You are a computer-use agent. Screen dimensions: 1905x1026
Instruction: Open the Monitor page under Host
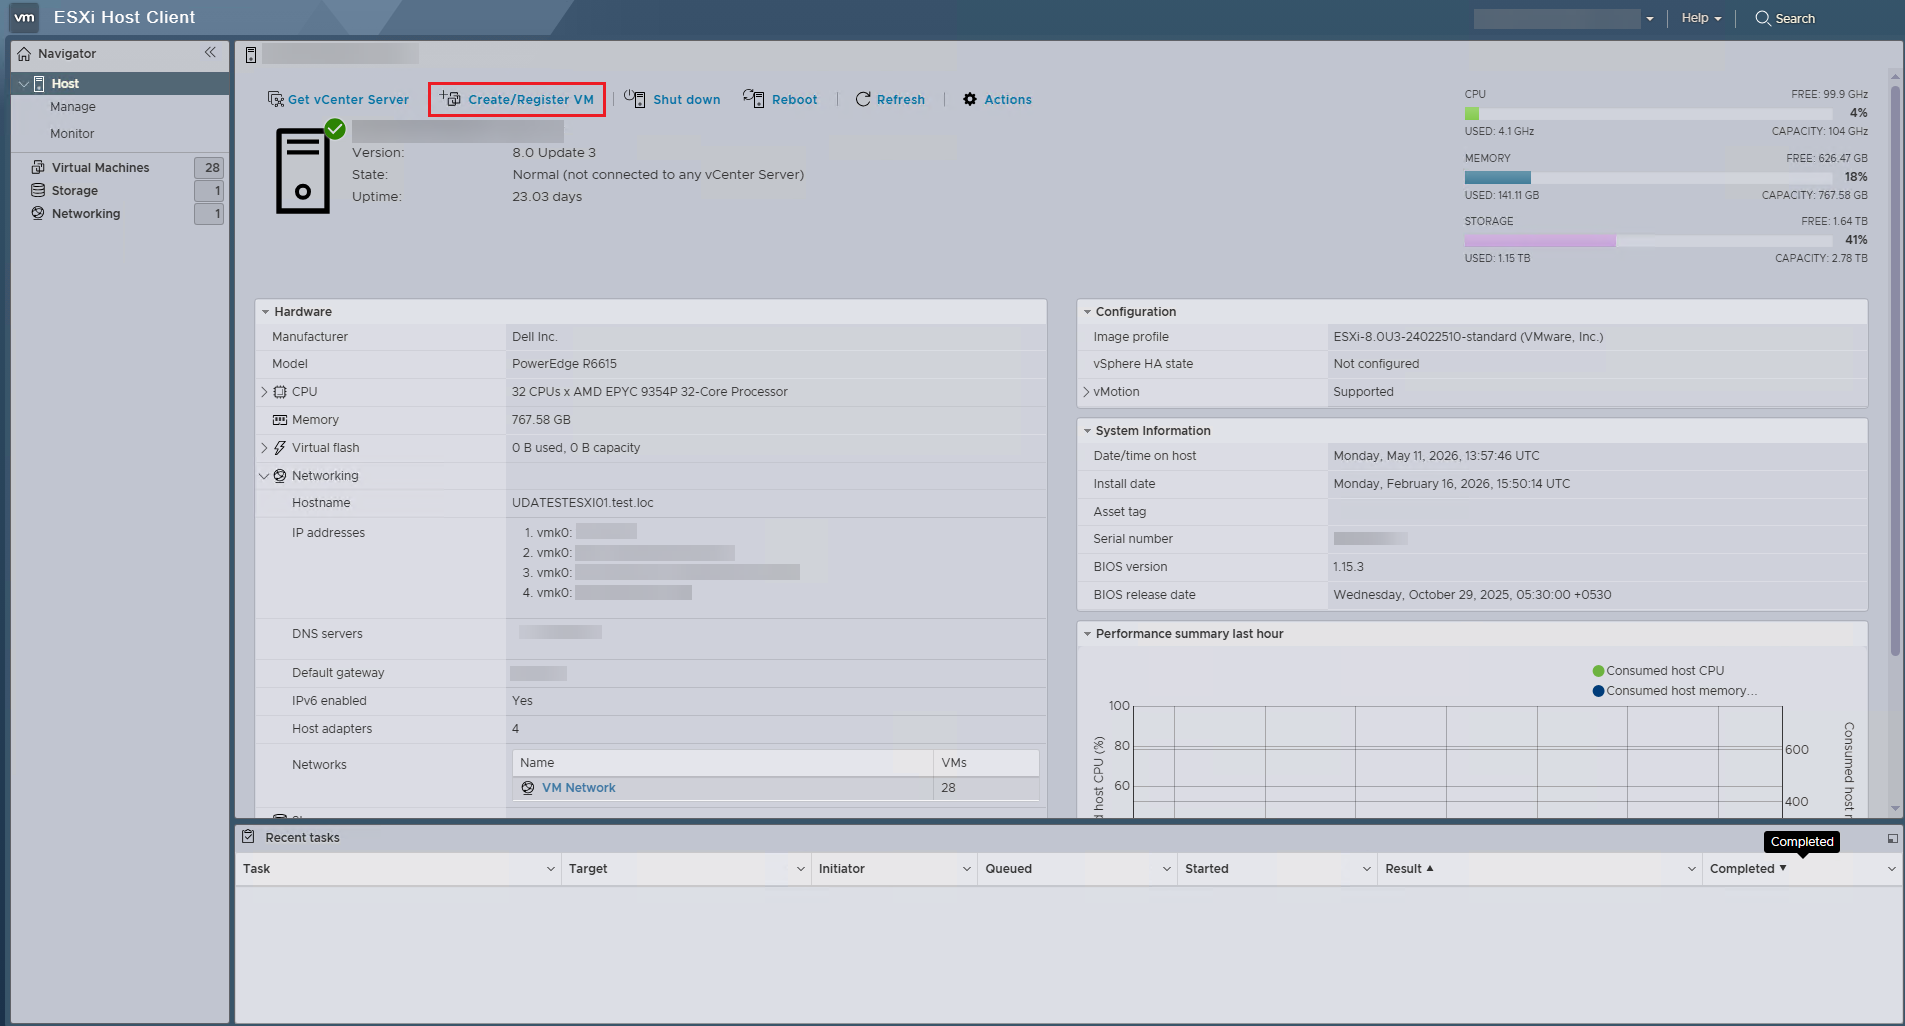tap(72, 134)
